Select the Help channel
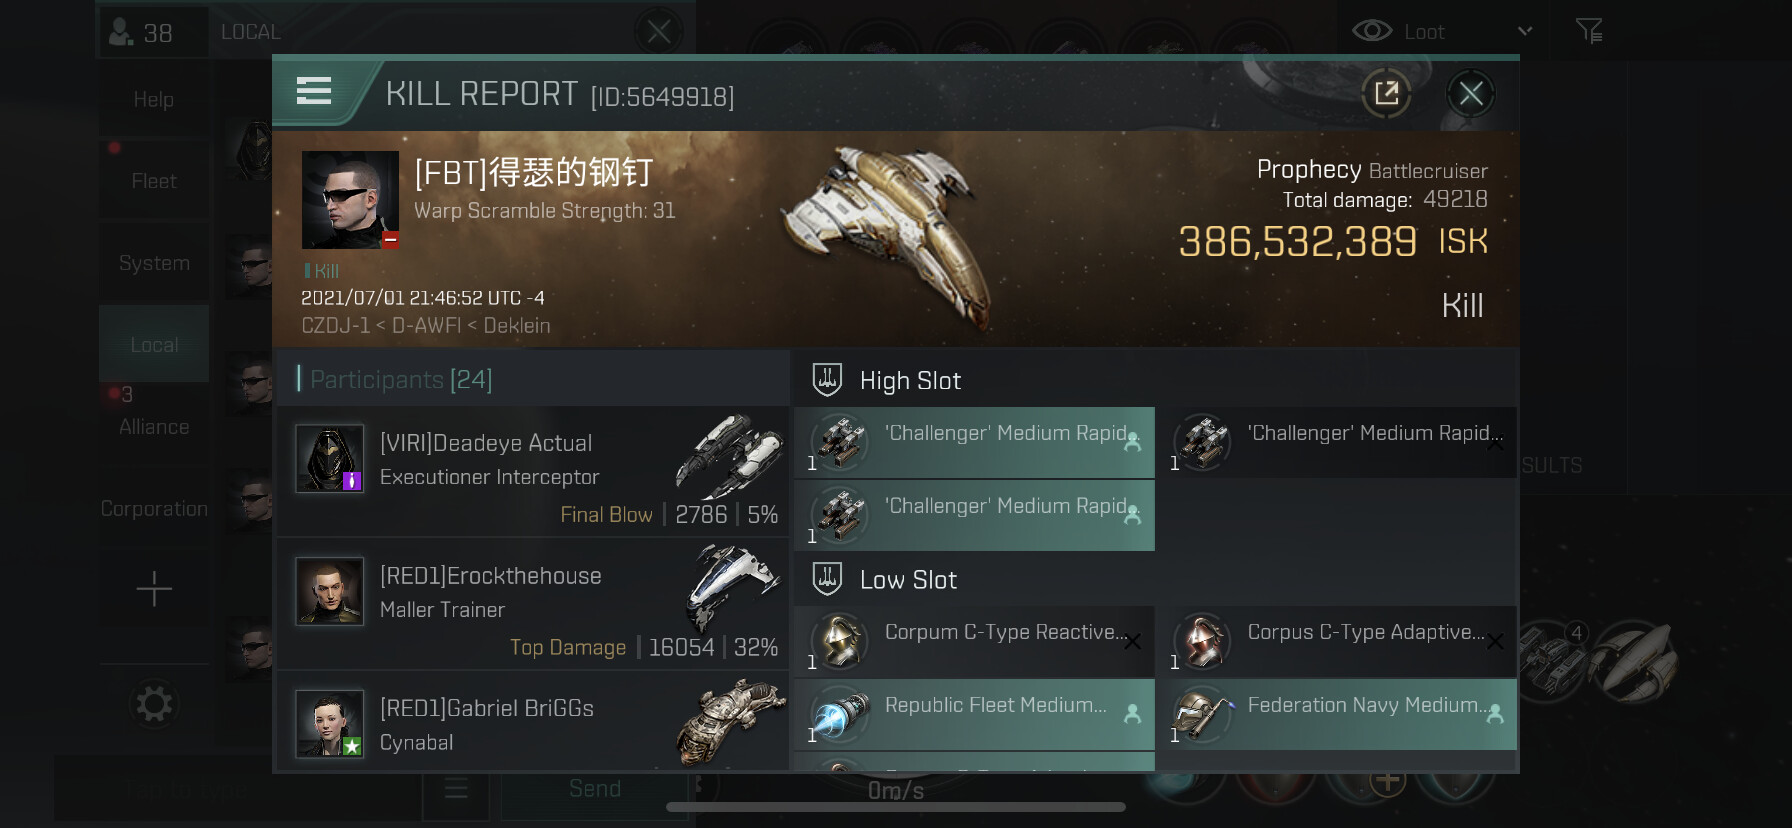 point(154,99)
